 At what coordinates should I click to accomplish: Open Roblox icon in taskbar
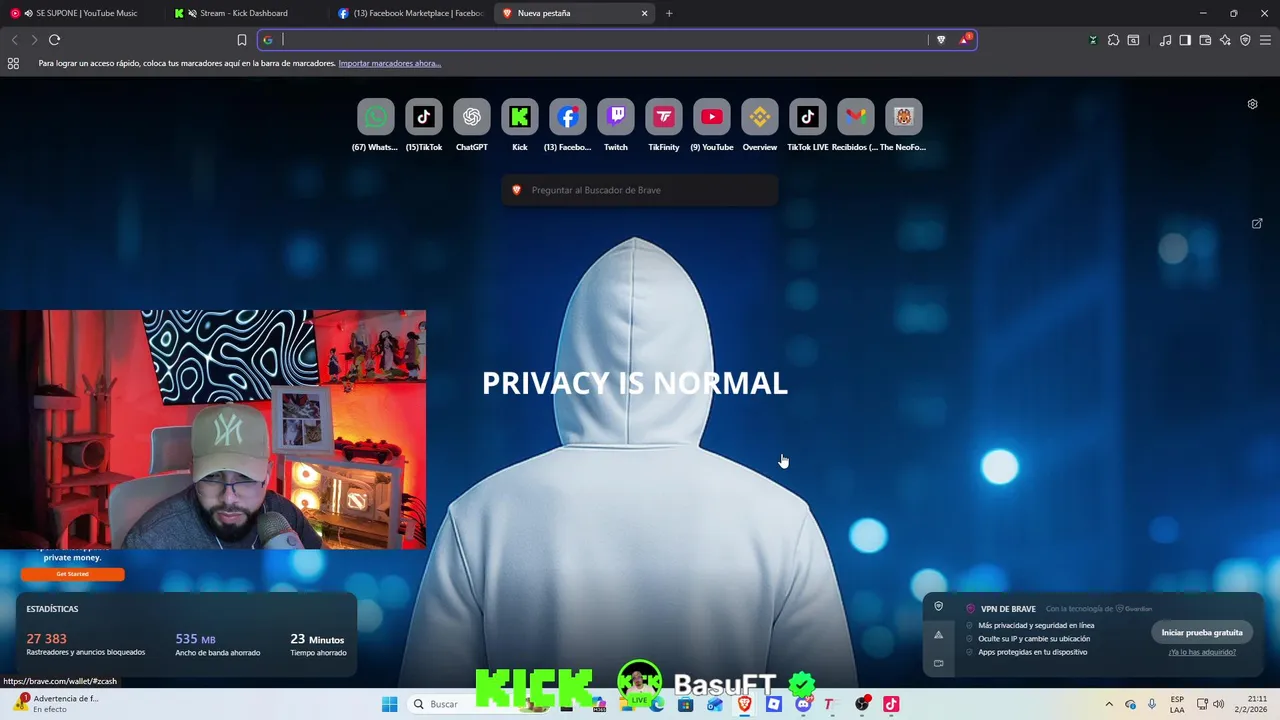click(x=773, y=704)
